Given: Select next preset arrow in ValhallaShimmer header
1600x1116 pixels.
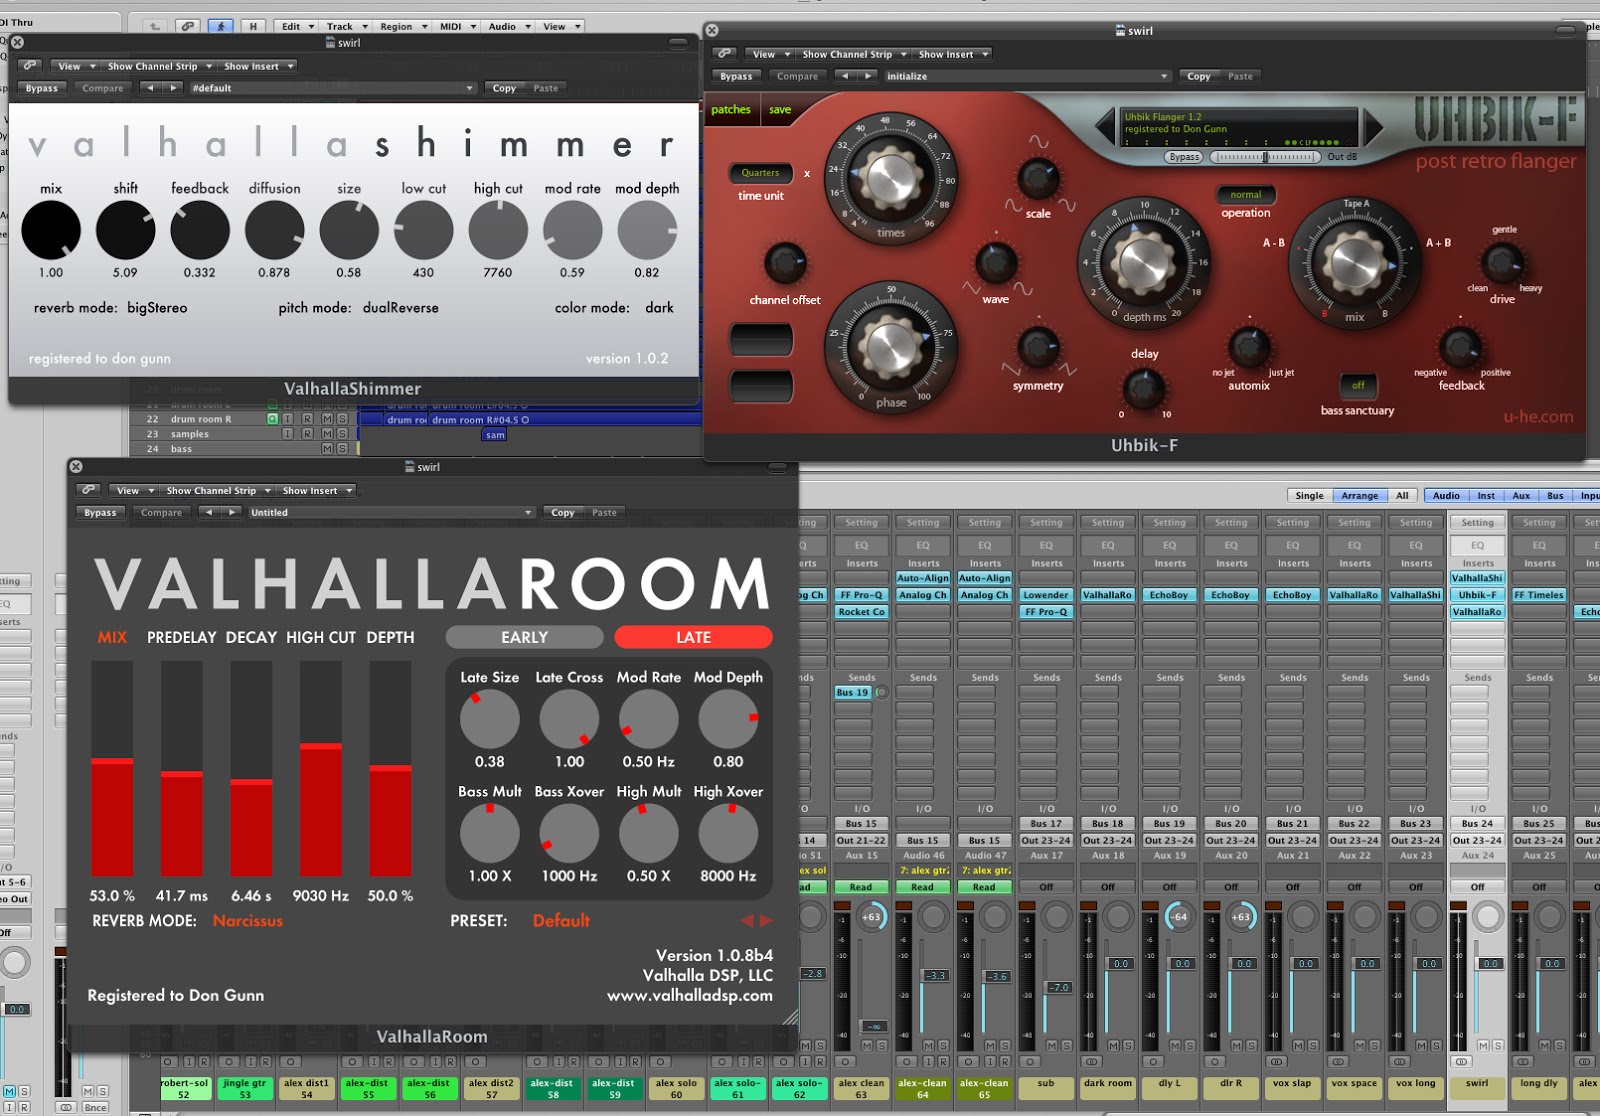Looking at the screenshot, I should pyautogui.click(x=173, y=88).
